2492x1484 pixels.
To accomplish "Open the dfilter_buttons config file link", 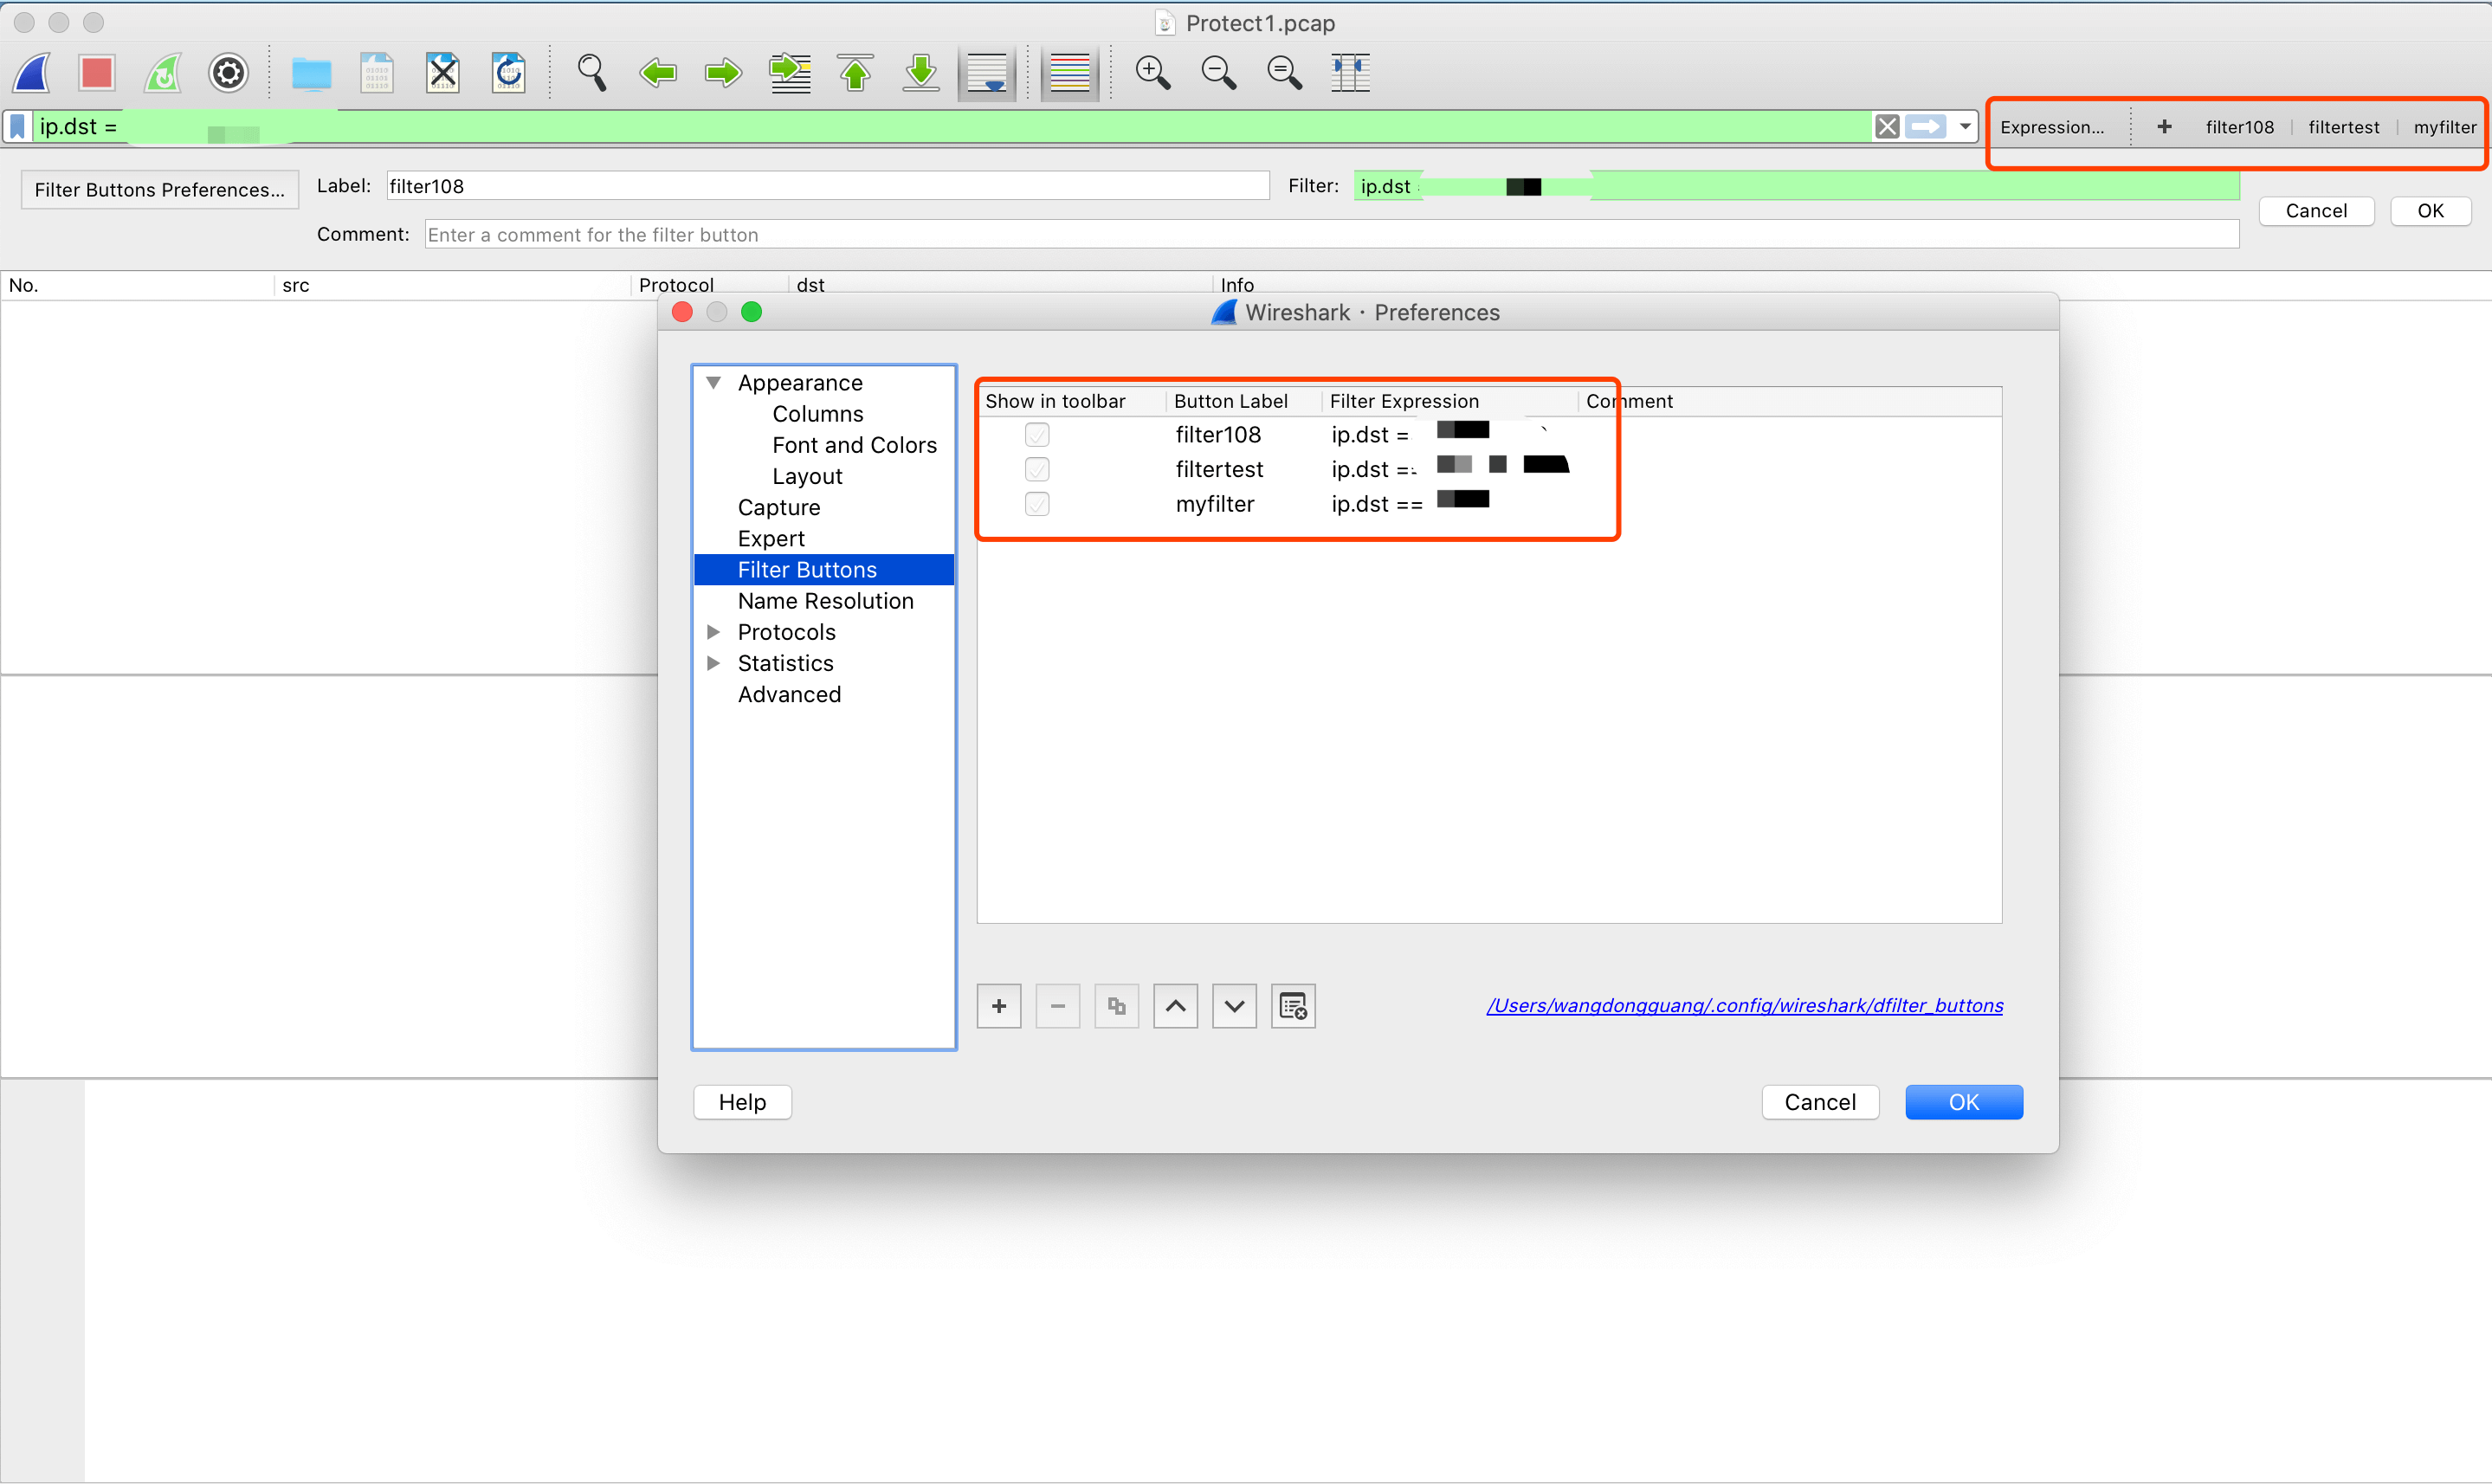I will click(x=1745, y=1006).
